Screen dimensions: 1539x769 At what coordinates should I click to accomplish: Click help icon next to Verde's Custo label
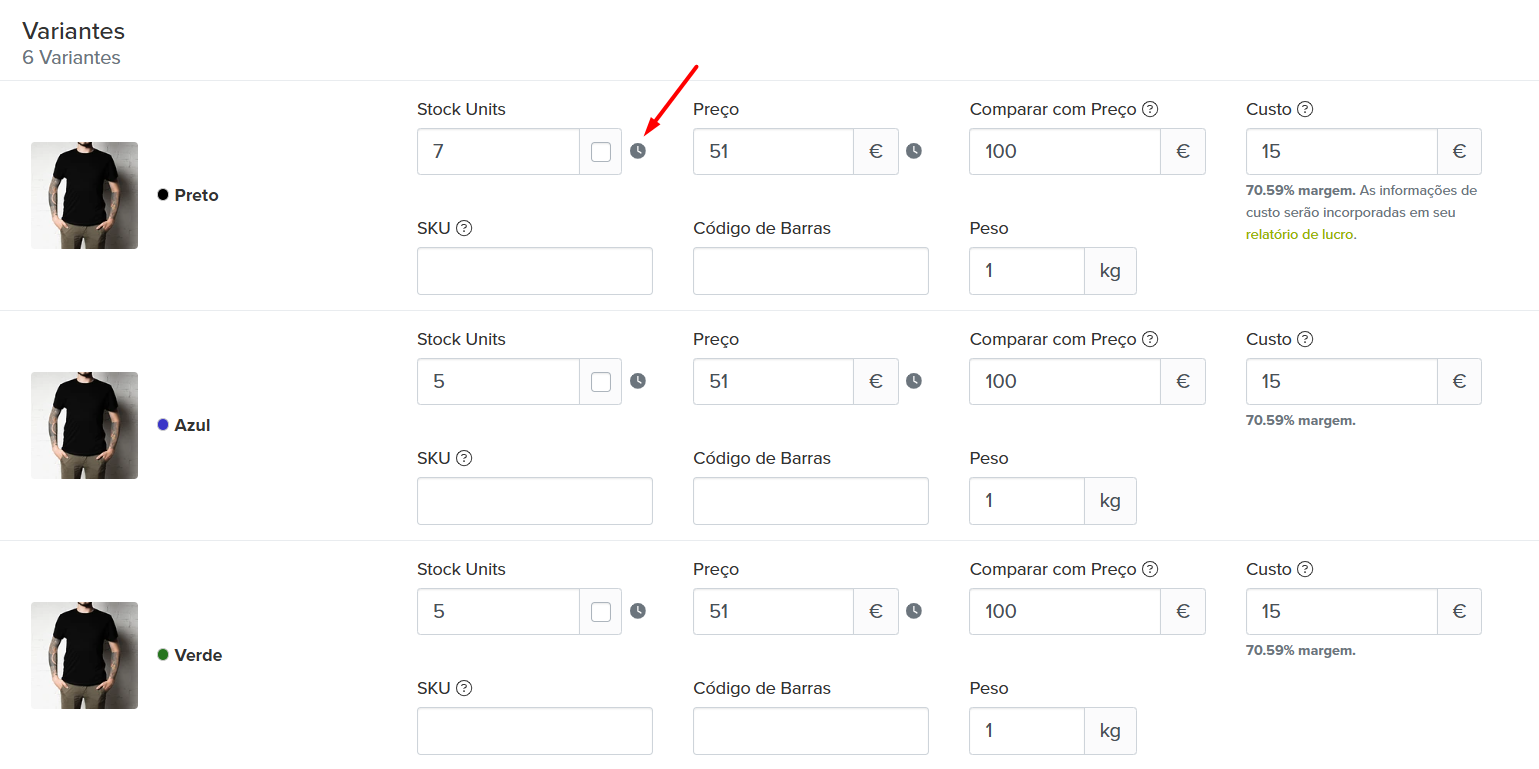point(1304,570)
